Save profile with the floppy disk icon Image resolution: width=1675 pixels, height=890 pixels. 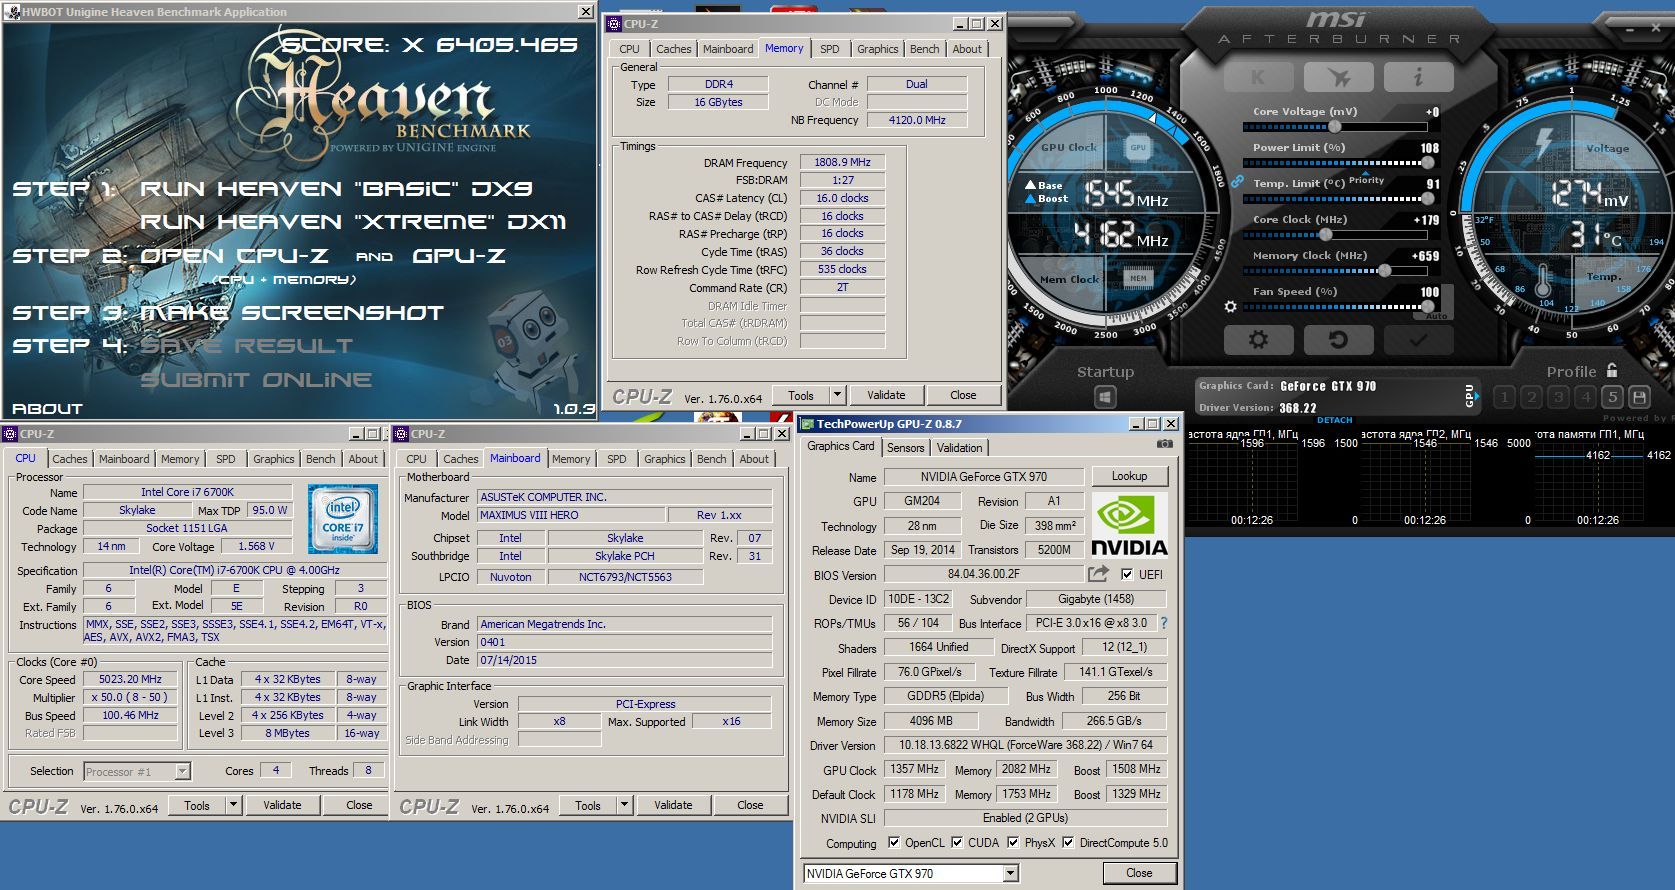pos(1639,397)
